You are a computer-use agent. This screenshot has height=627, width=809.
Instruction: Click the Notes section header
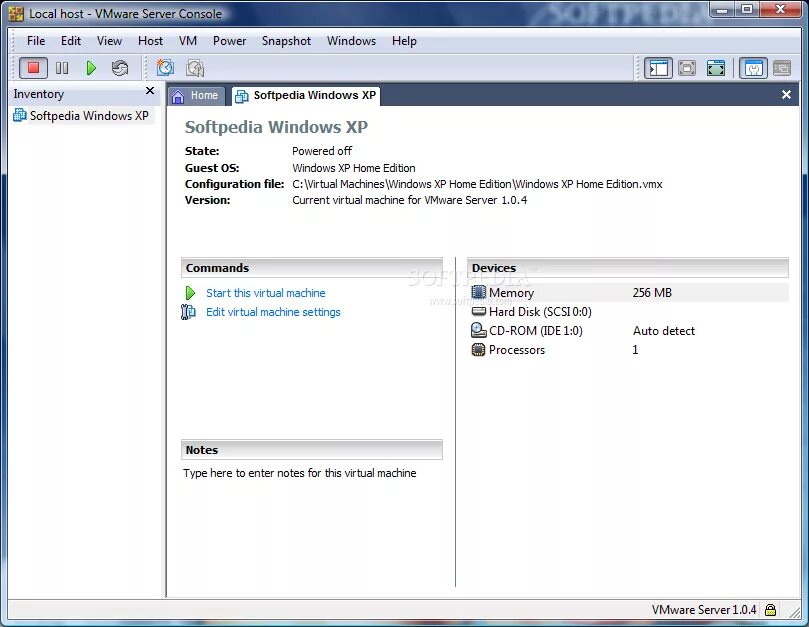(312, 450)
